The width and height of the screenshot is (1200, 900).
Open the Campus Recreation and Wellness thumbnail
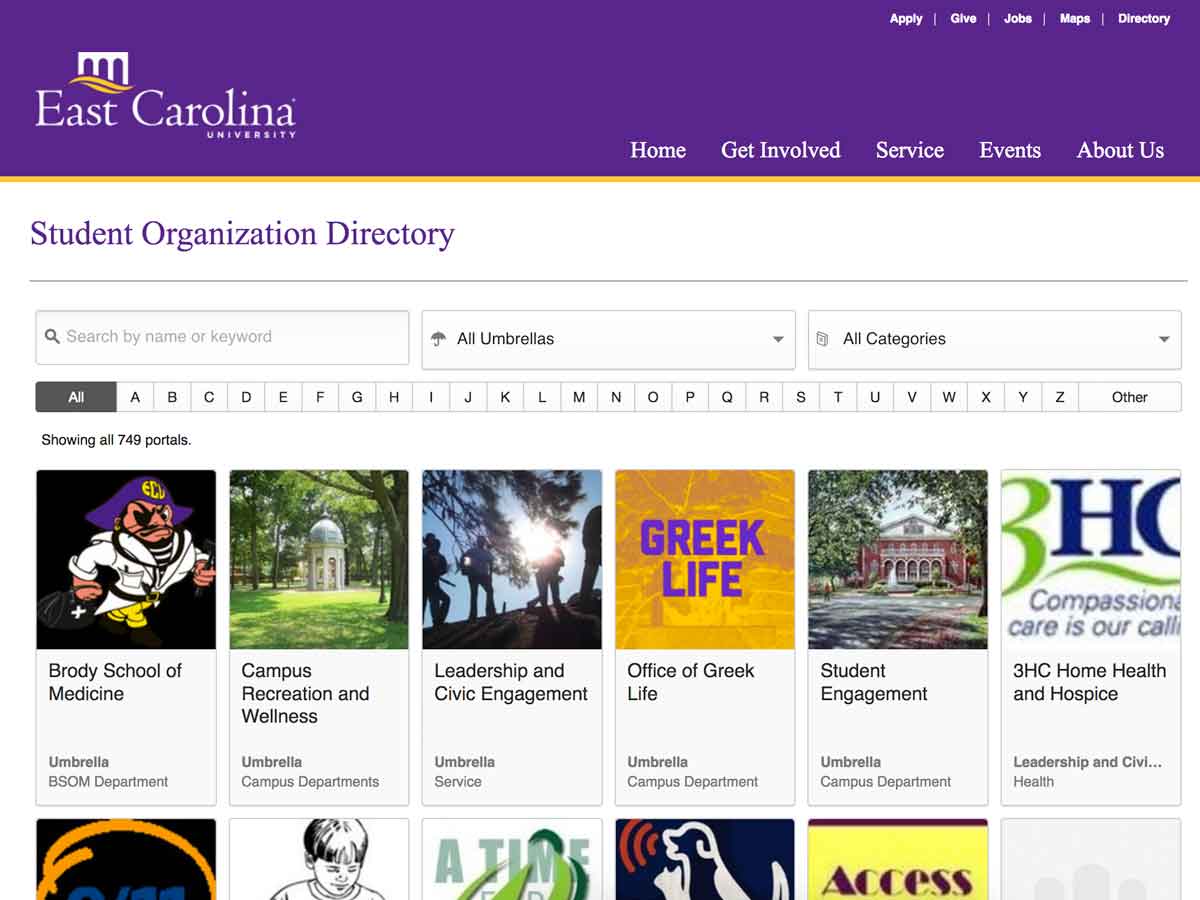[x=319, y=560]
